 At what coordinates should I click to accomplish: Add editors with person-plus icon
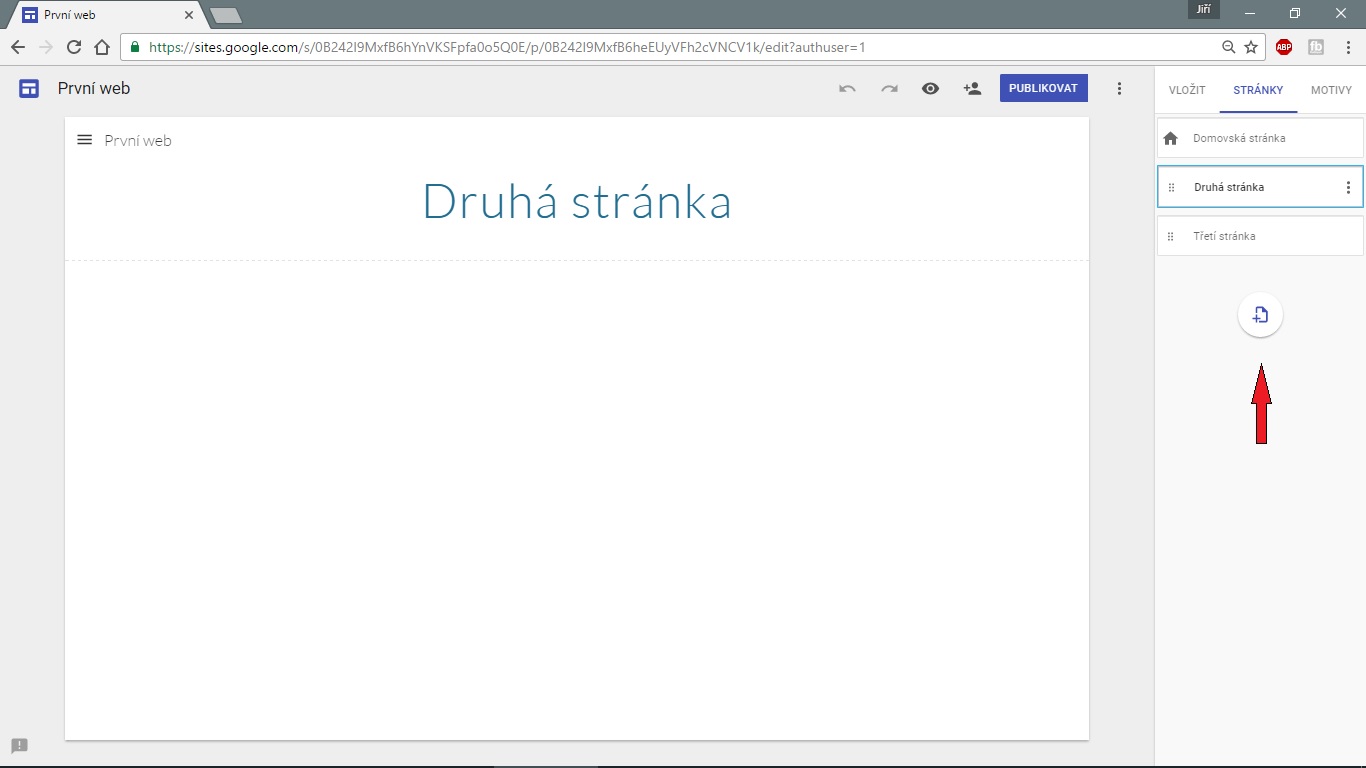tap(972, 88)
